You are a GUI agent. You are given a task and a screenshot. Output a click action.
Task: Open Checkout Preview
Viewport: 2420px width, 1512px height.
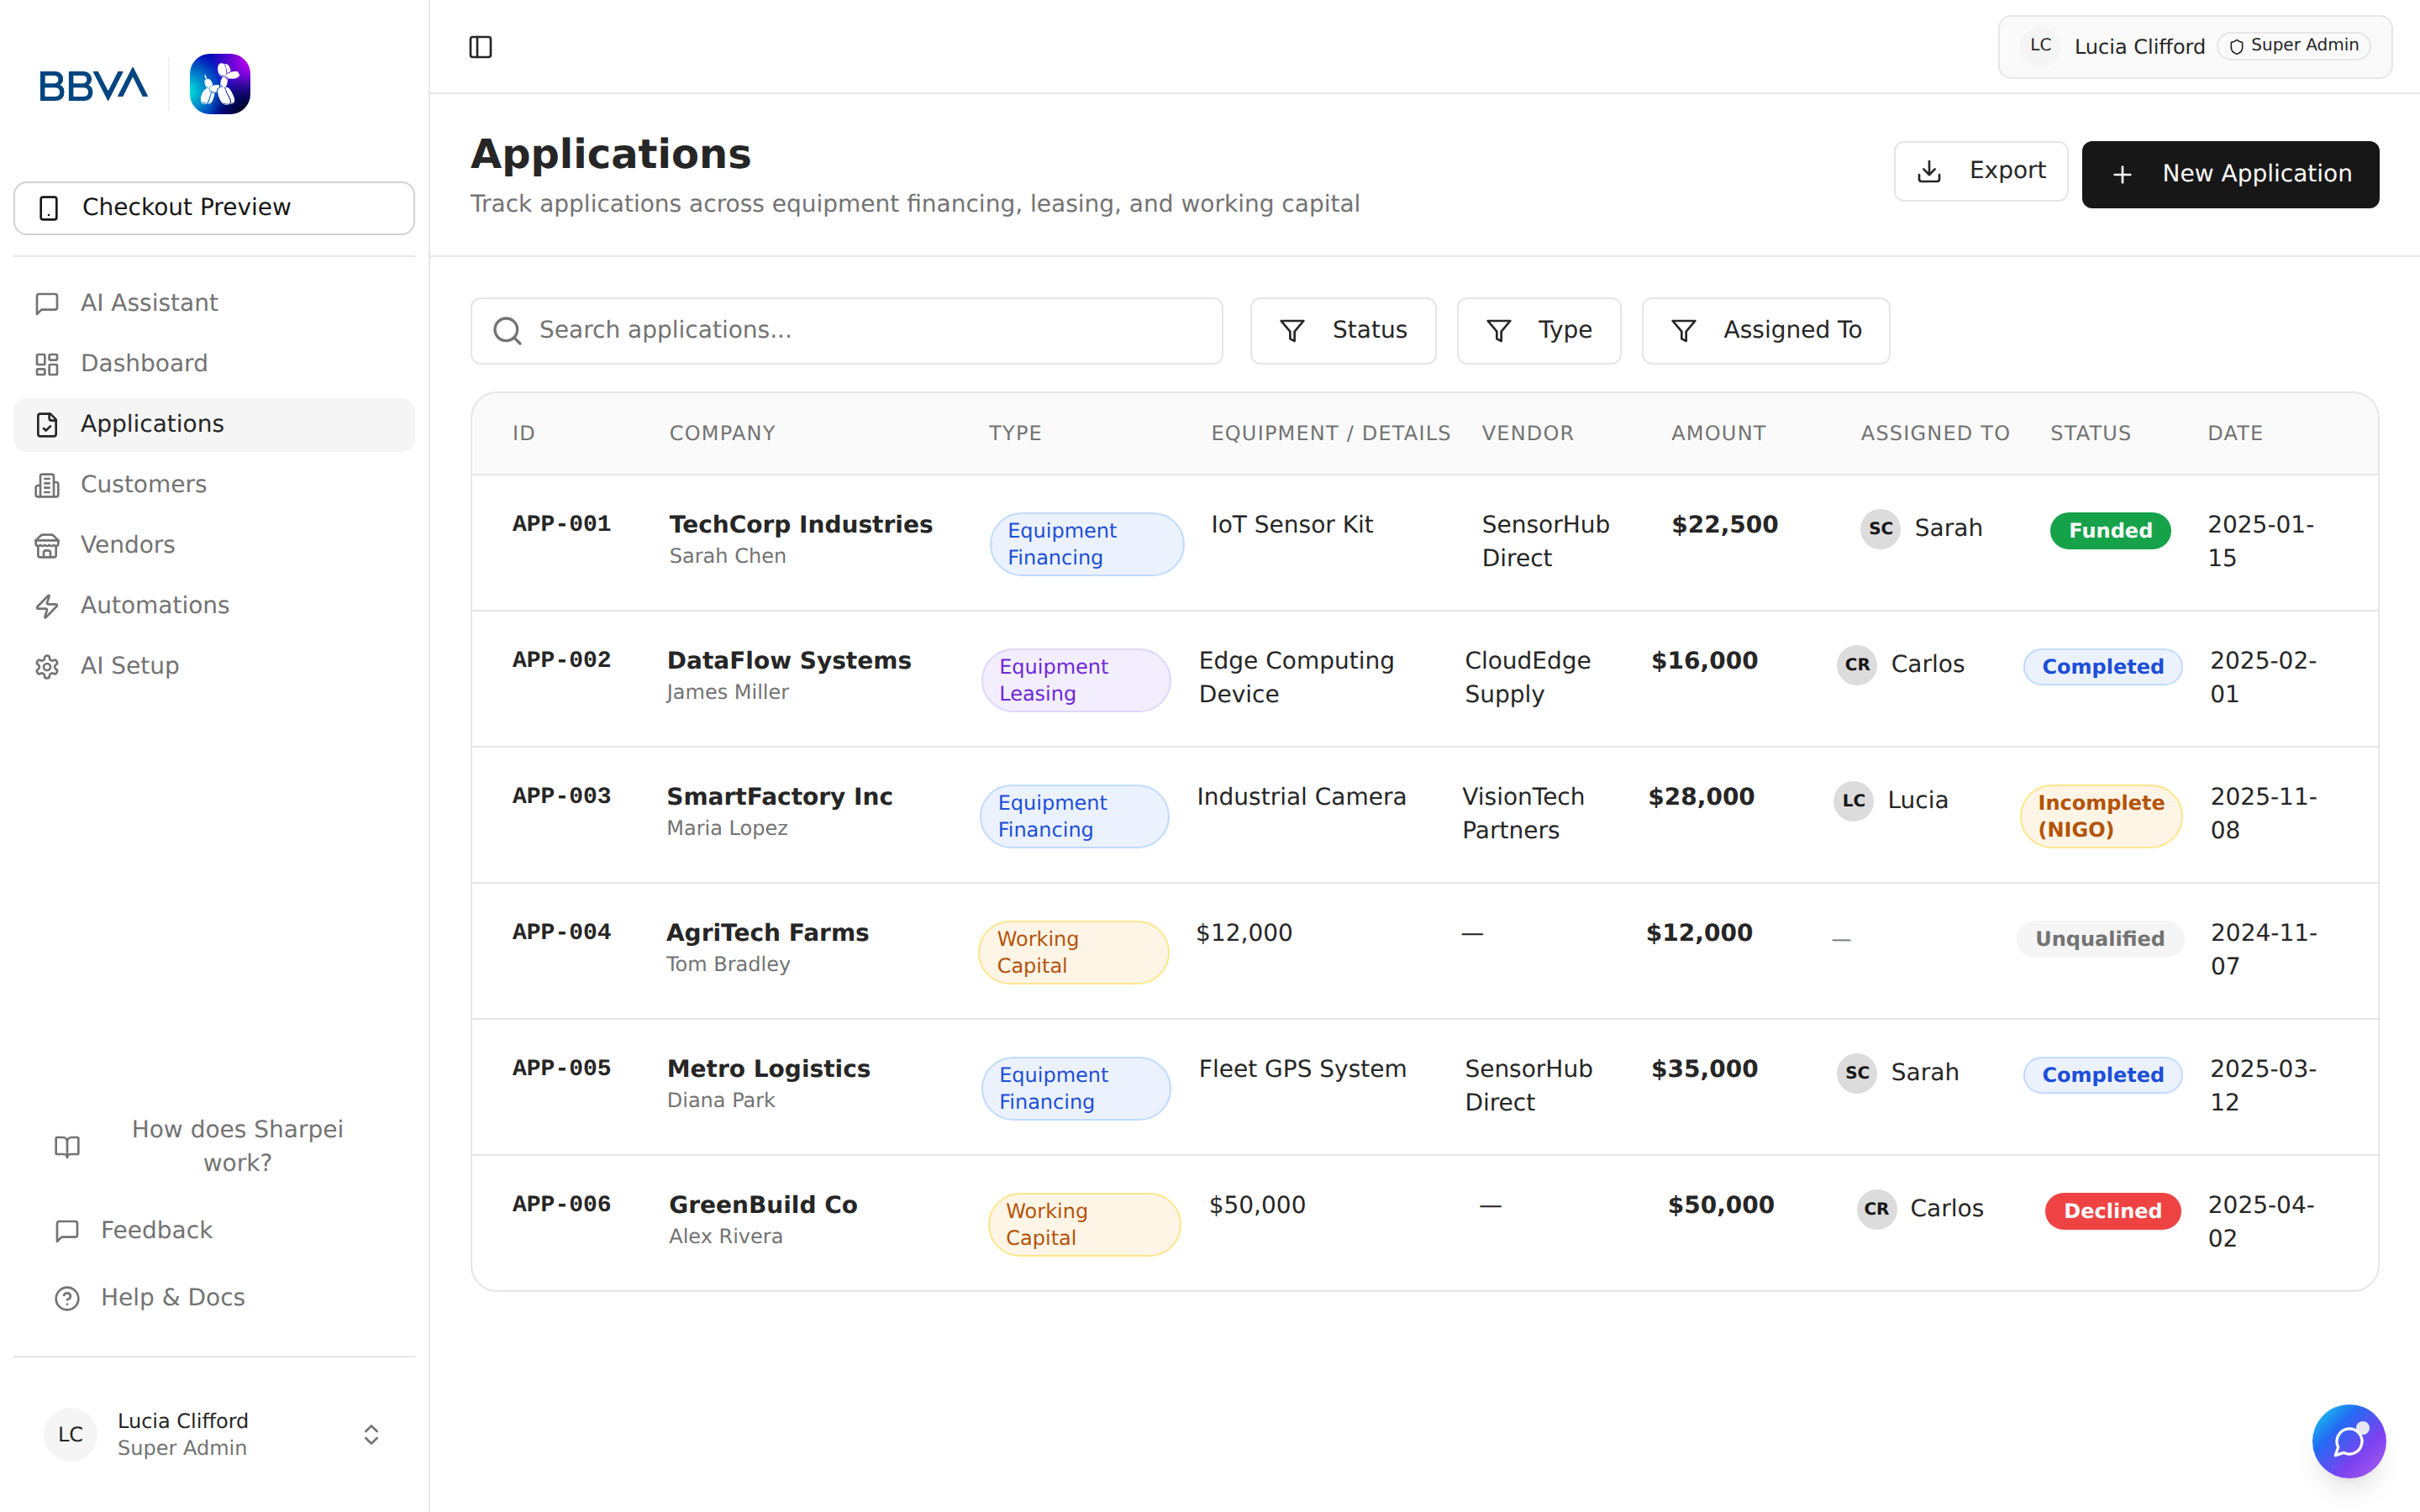[214, 207]
